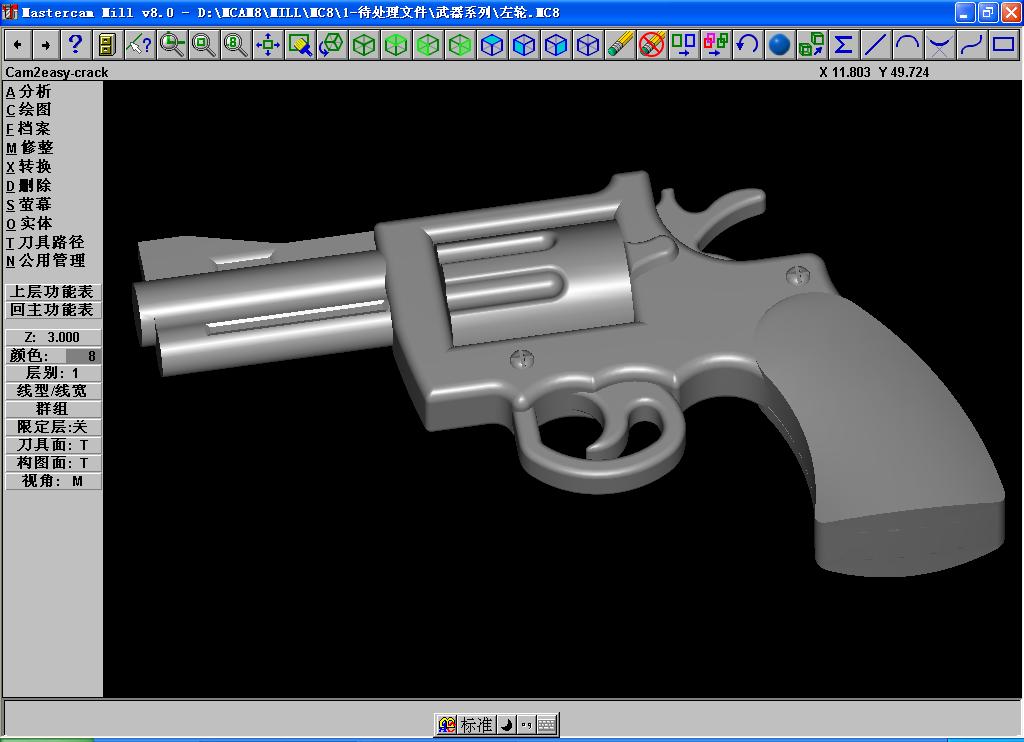Open help with the question mark icon
The image size is (1024, 742).
click(75, 45)
